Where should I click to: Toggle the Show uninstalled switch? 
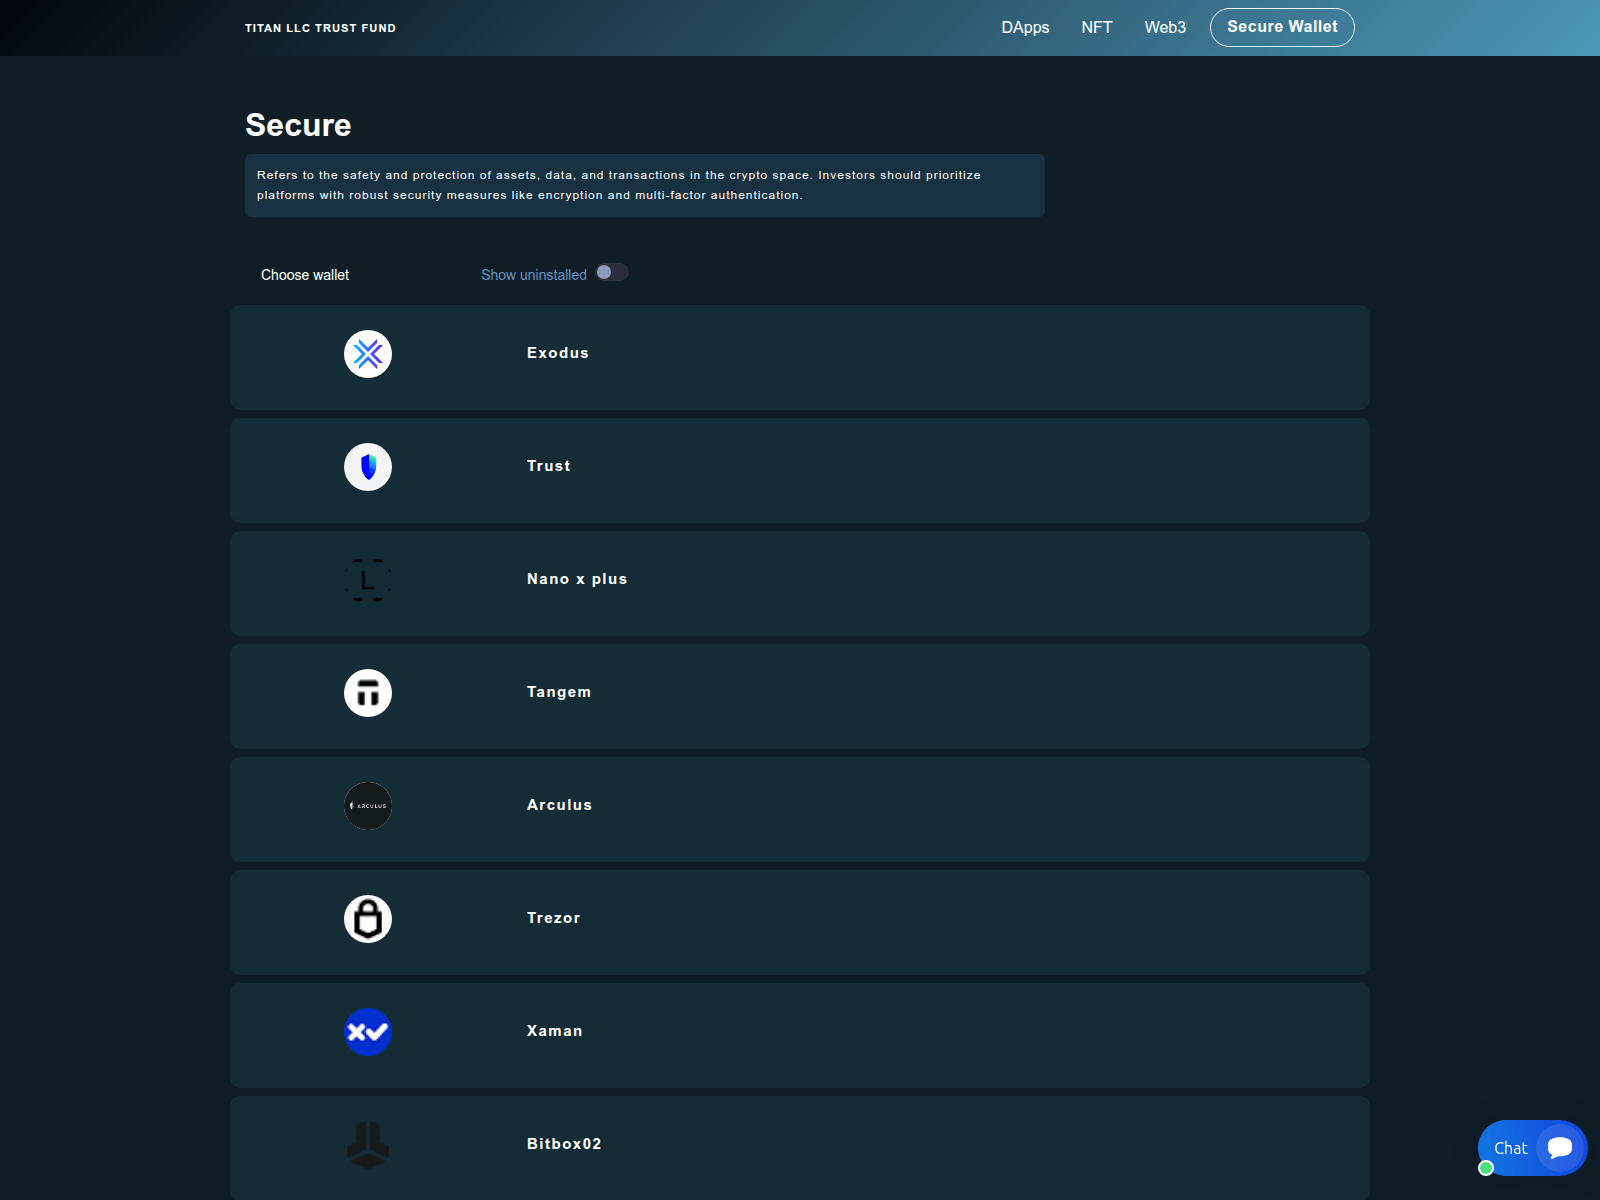tap(612, 273)
